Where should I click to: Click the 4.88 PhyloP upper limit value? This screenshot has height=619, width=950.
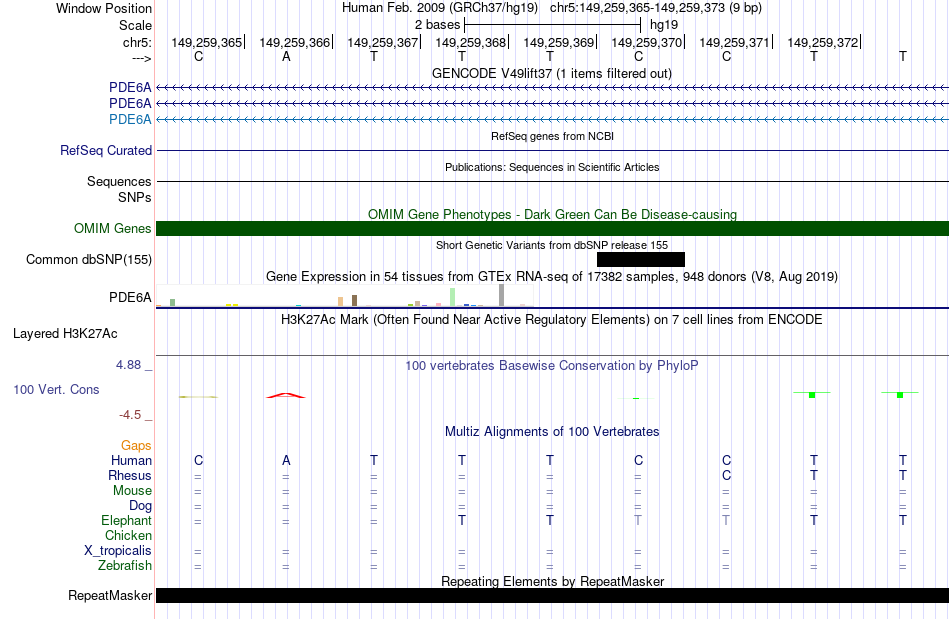128,365
